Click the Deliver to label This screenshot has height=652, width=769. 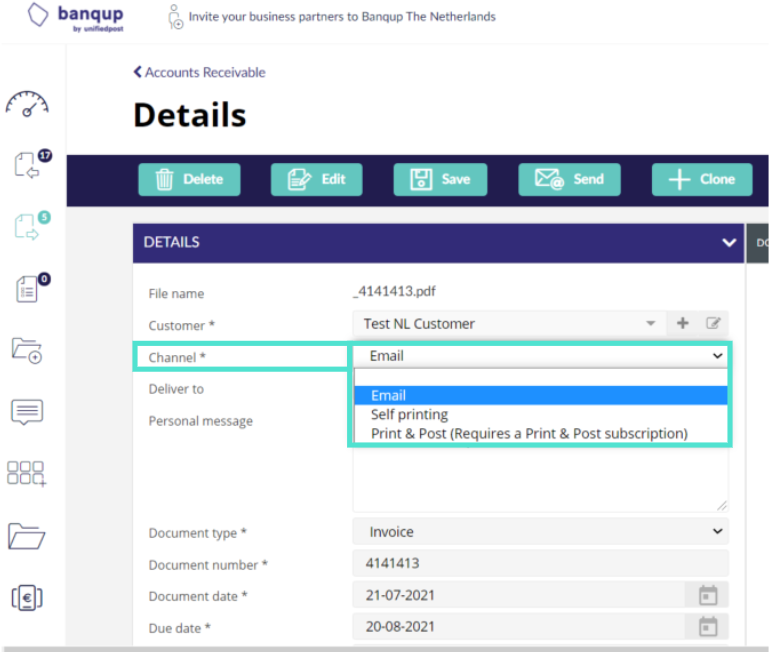click(x=176, y=389)
